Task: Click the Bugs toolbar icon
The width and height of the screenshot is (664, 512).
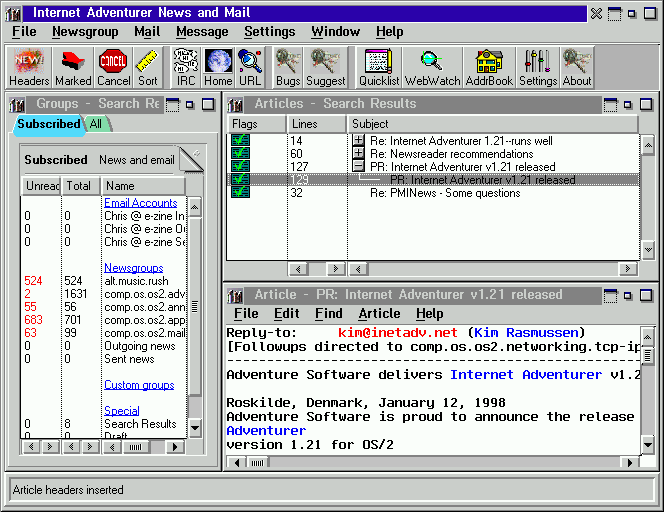Action: tap(288, 68)
